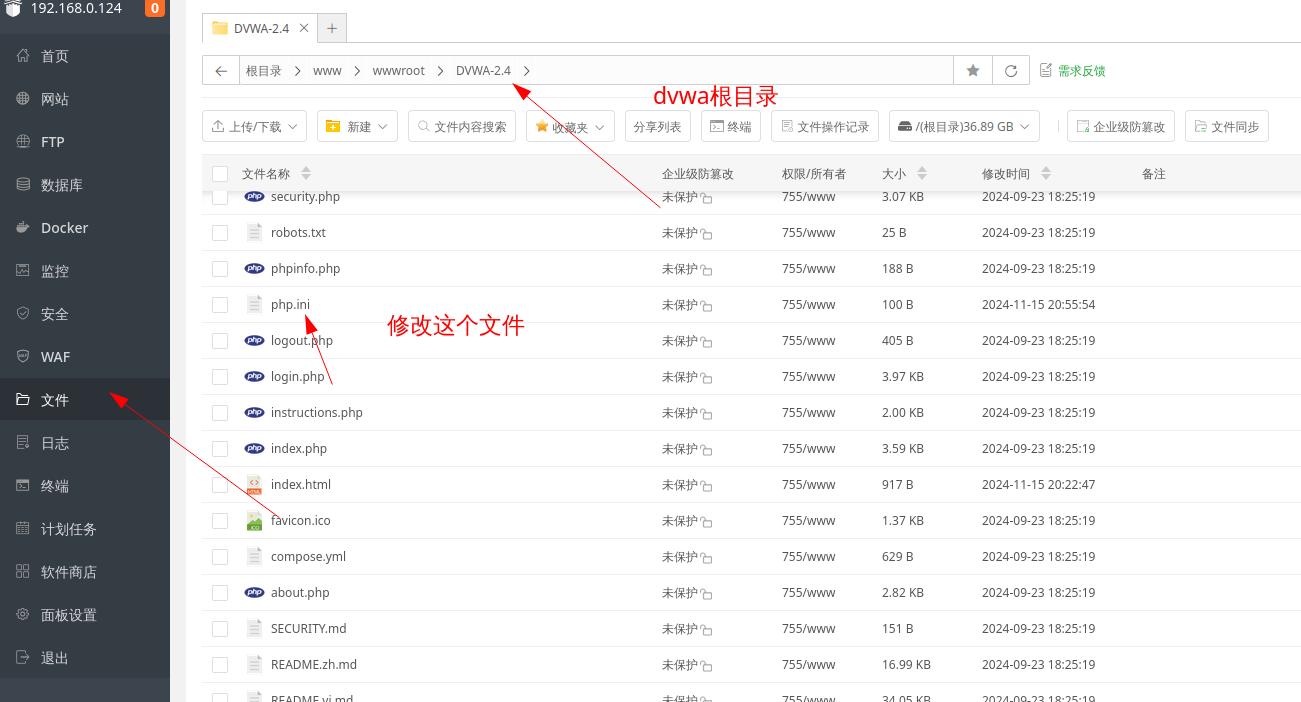This screenshot has height=702, width=1301.
Task: Open the 新建 dropdown menu
Action: (x=358, y=127)
